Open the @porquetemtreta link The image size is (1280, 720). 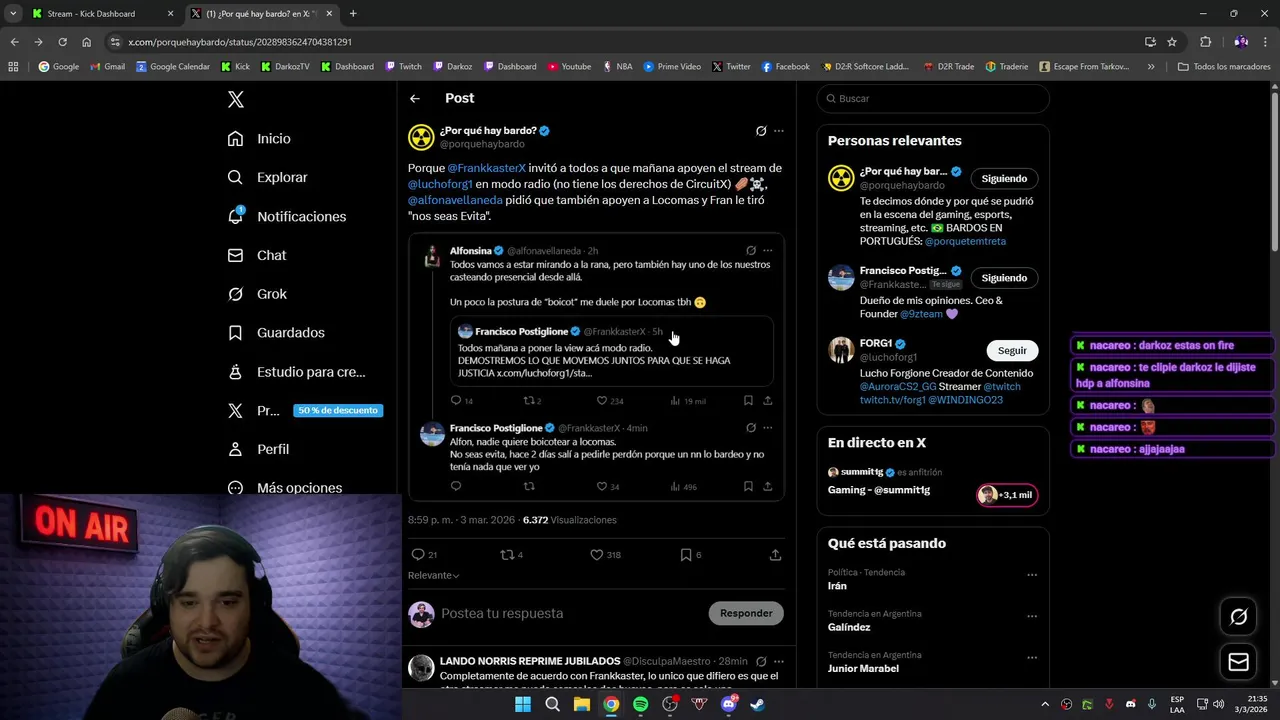(965, 242)
